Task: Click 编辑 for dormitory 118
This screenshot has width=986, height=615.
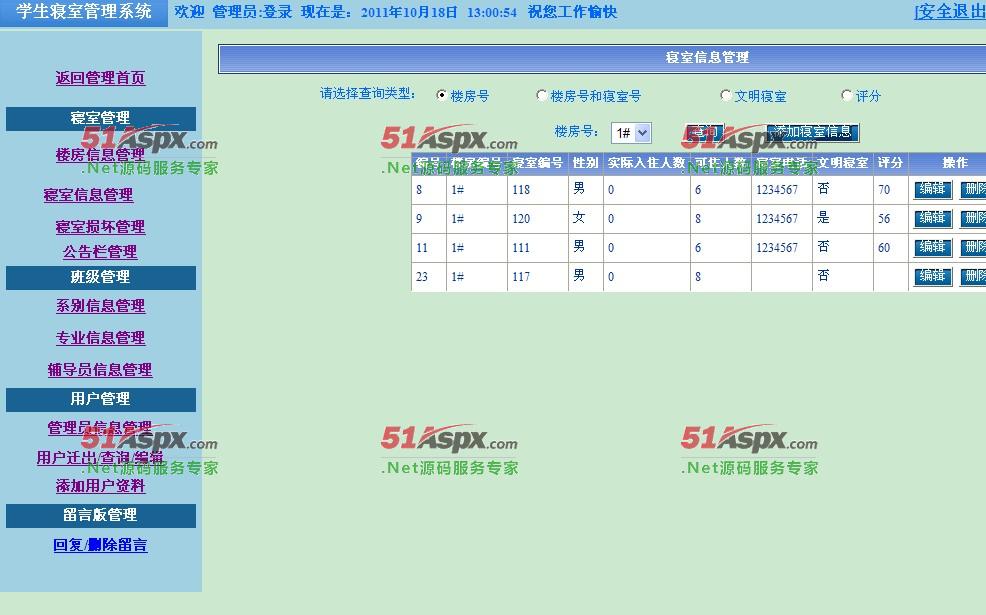Action: tap(932, 189)
